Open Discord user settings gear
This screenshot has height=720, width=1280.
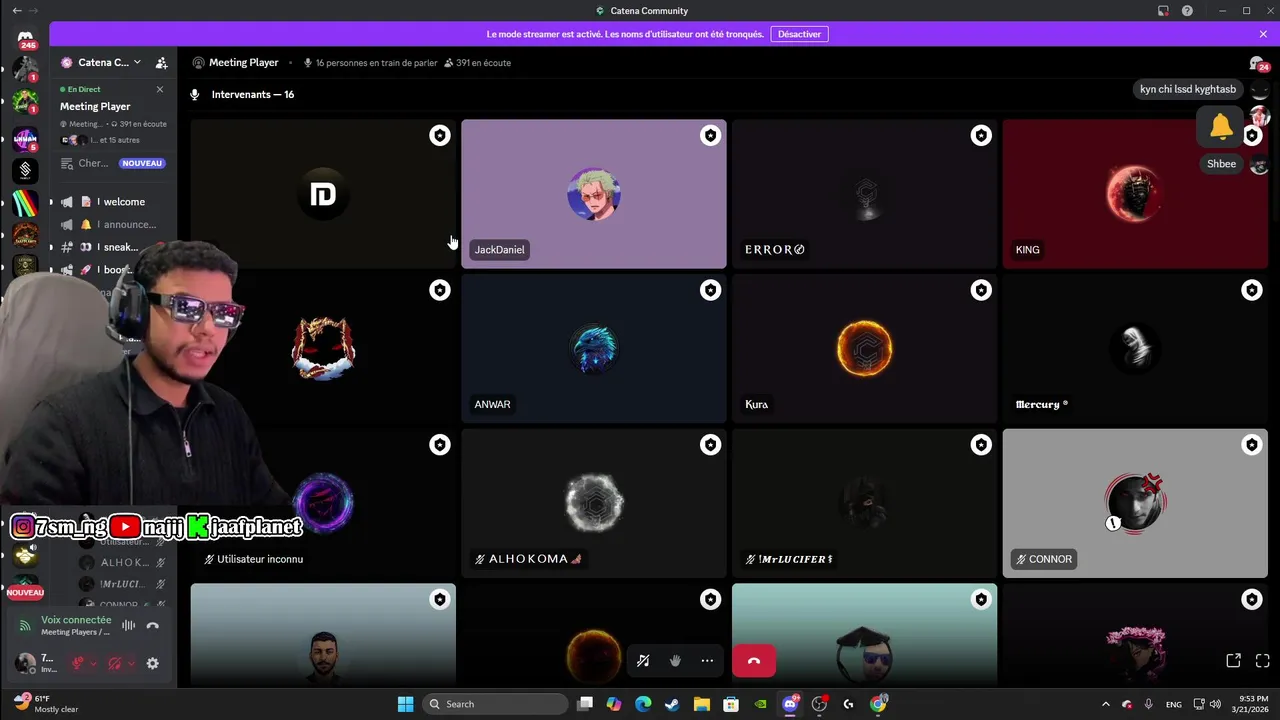click(x=152, y=663)
